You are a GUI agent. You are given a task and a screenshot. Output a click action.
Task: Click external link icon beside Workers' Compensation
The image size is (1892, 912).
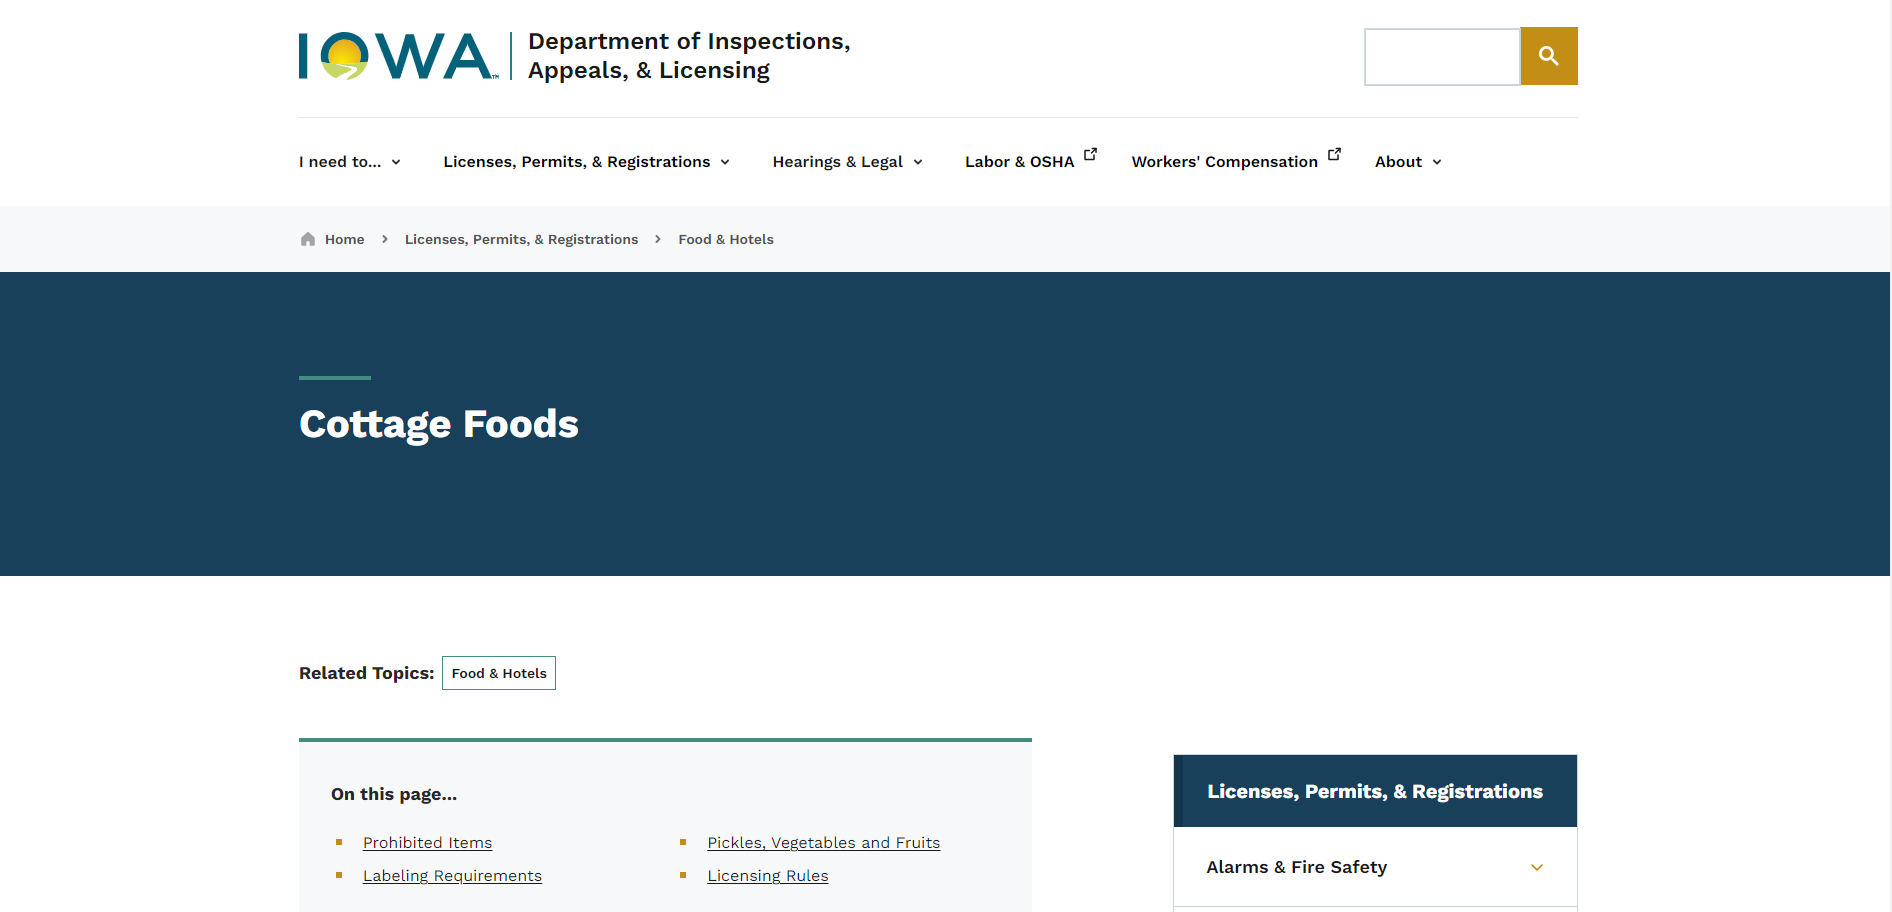[x=1334, y=154]
